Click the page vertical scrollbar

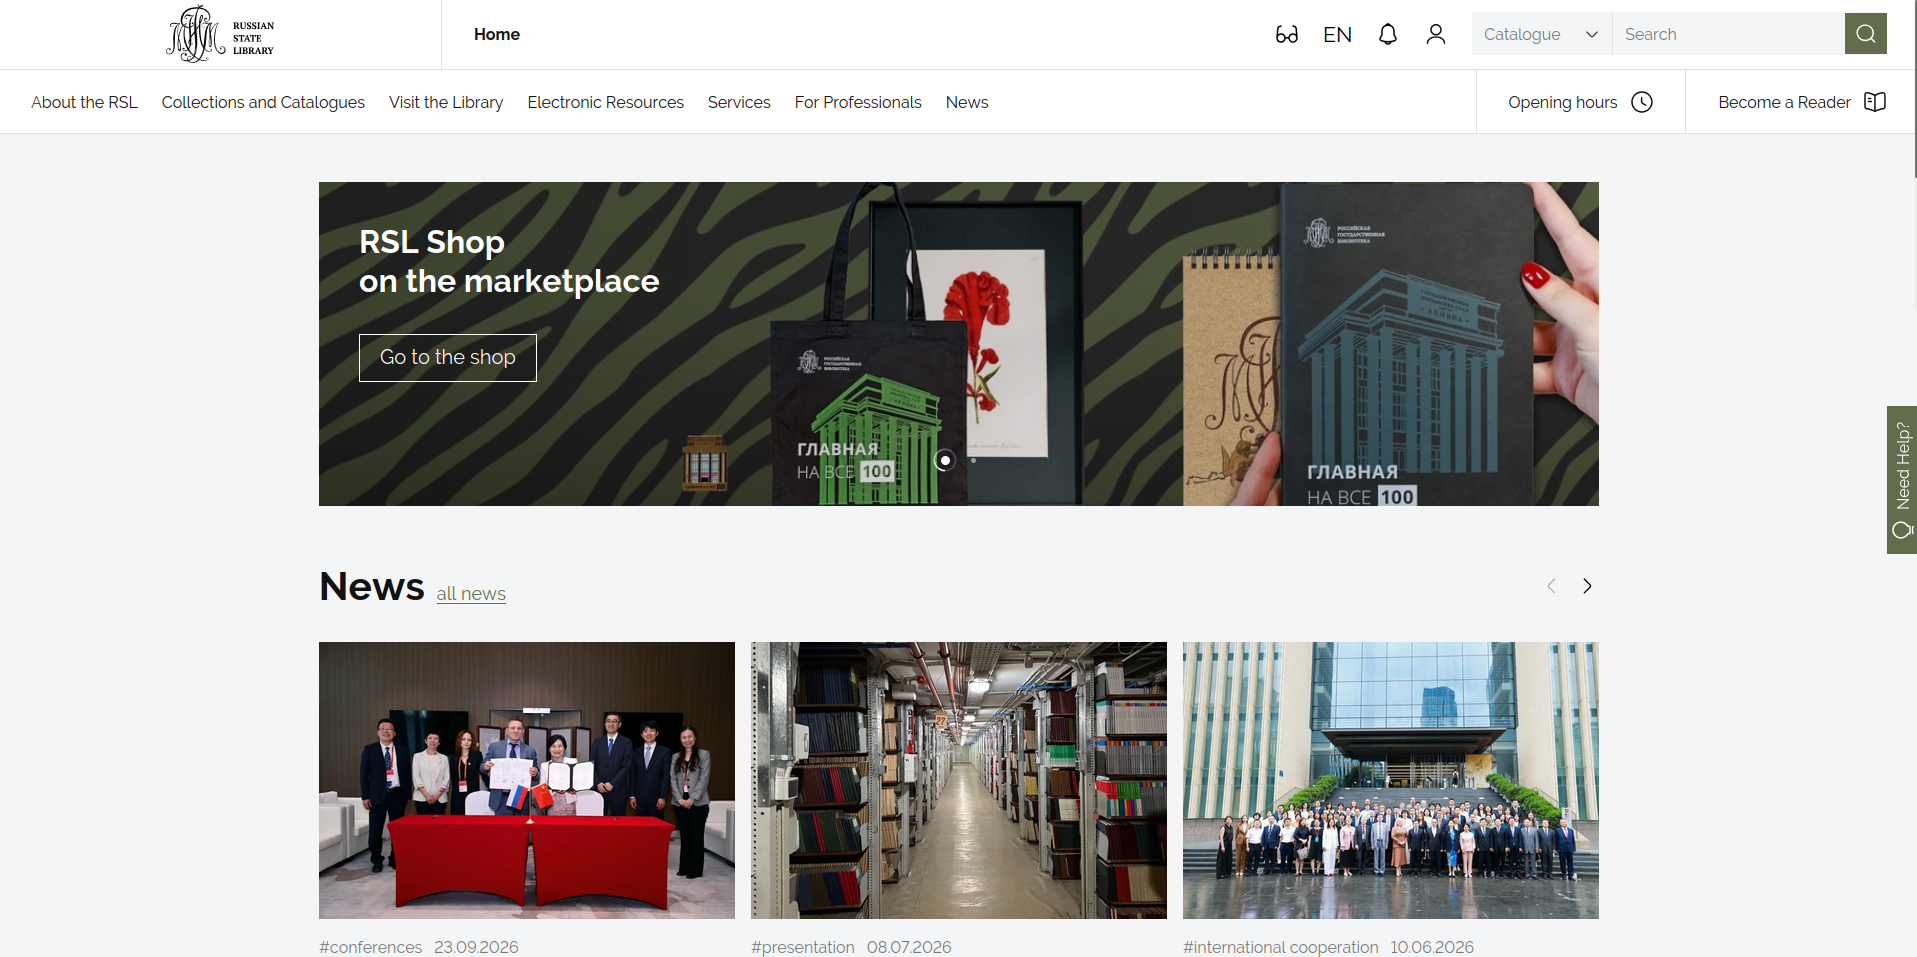click(1914, 90)
